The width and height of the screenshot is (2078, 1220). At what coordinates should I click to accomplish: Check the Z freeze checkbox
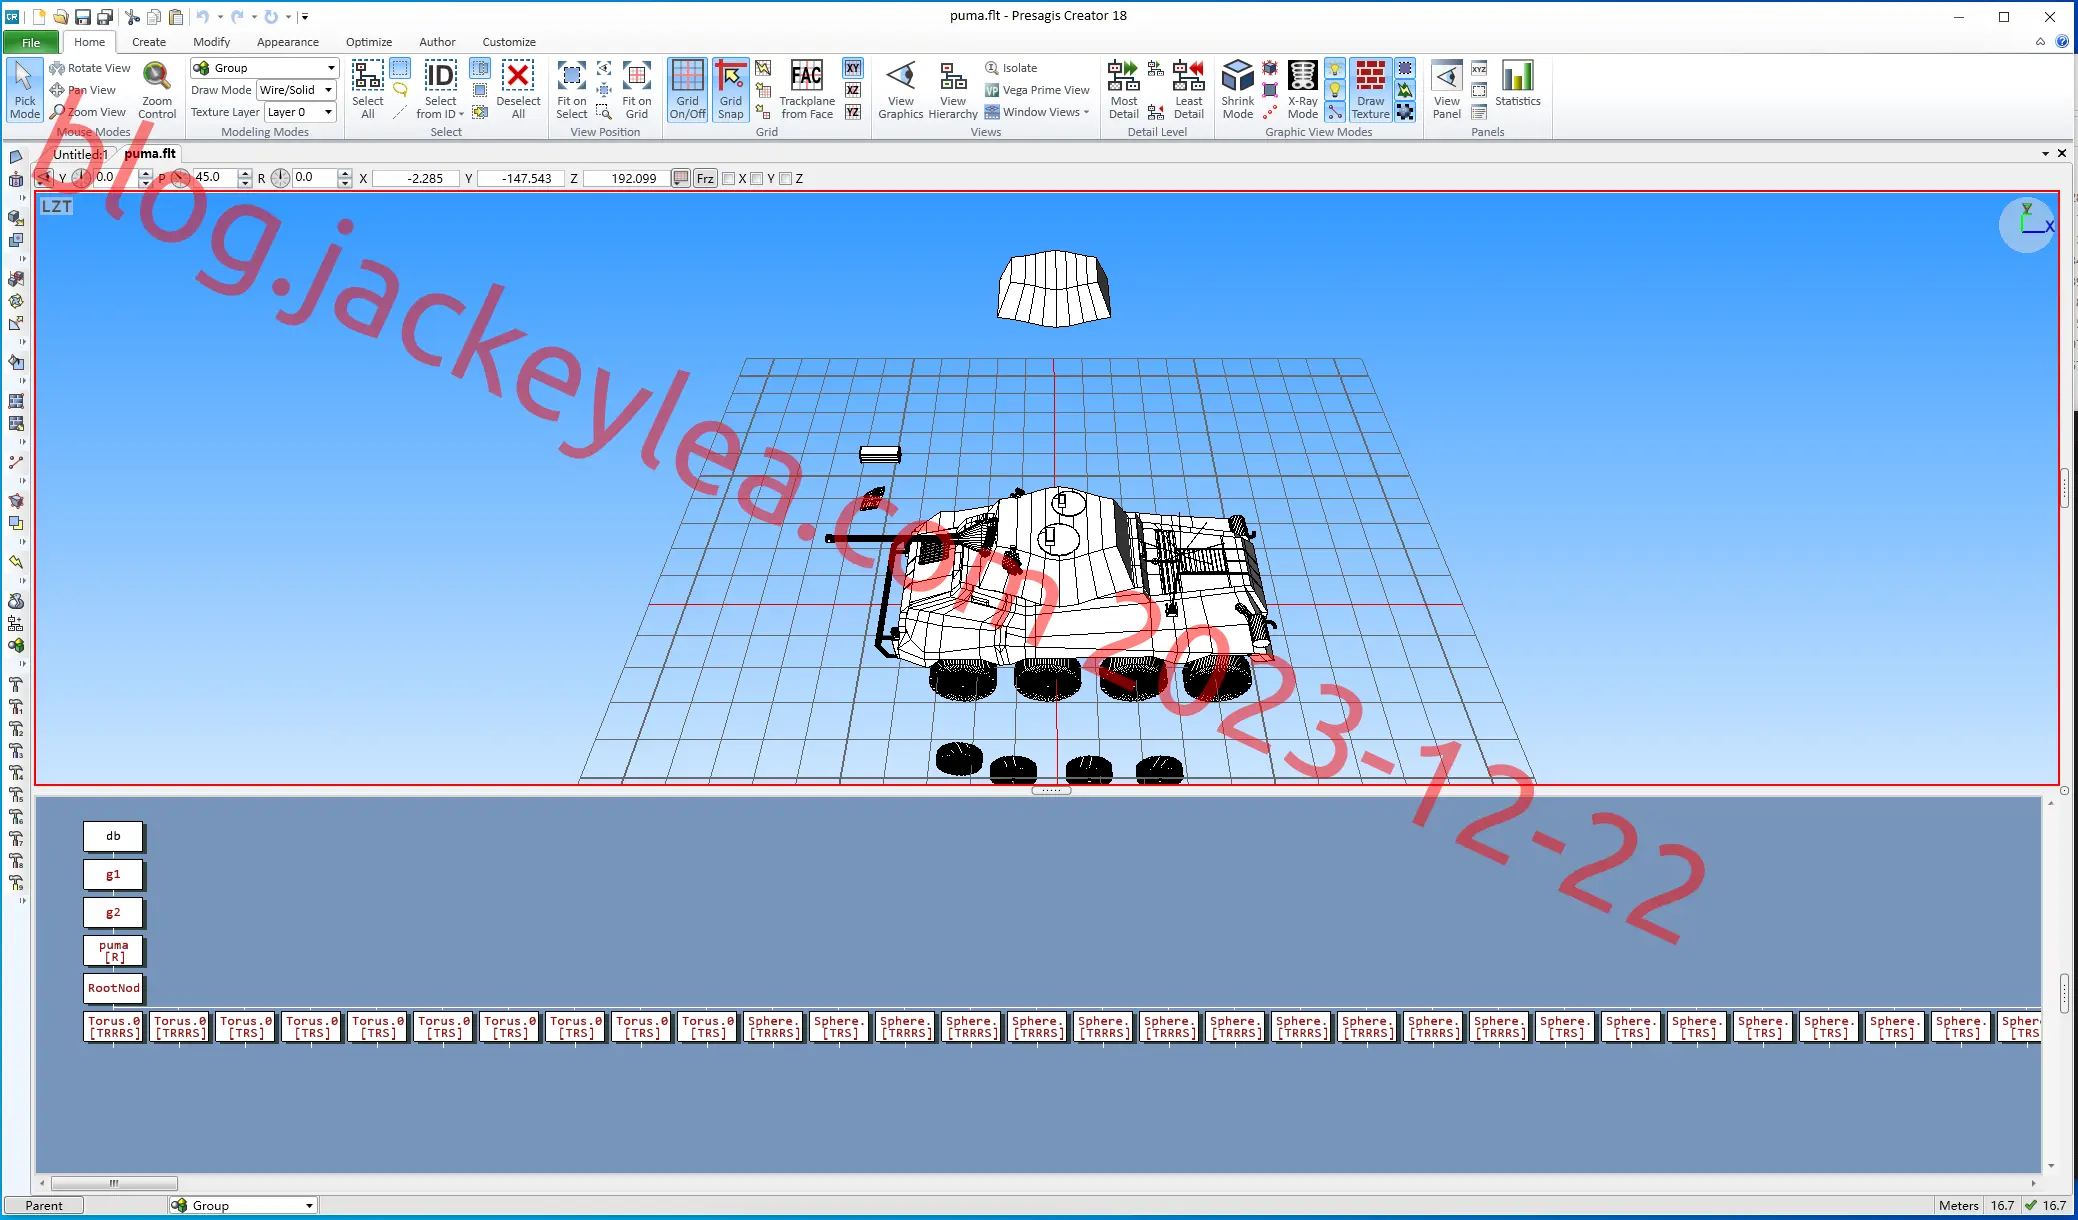[786, 179]
